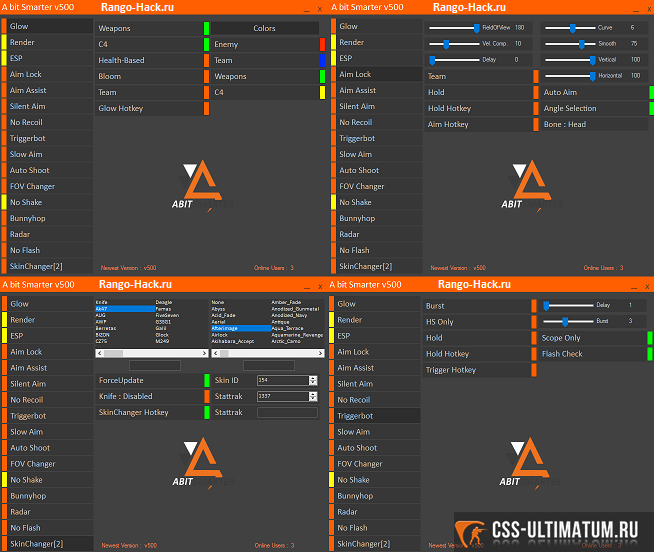Screen dimensions: 654x552
Task: Toggle Team option in Aim Lock window
Action: pyautogui.click(x=481, y=76)
